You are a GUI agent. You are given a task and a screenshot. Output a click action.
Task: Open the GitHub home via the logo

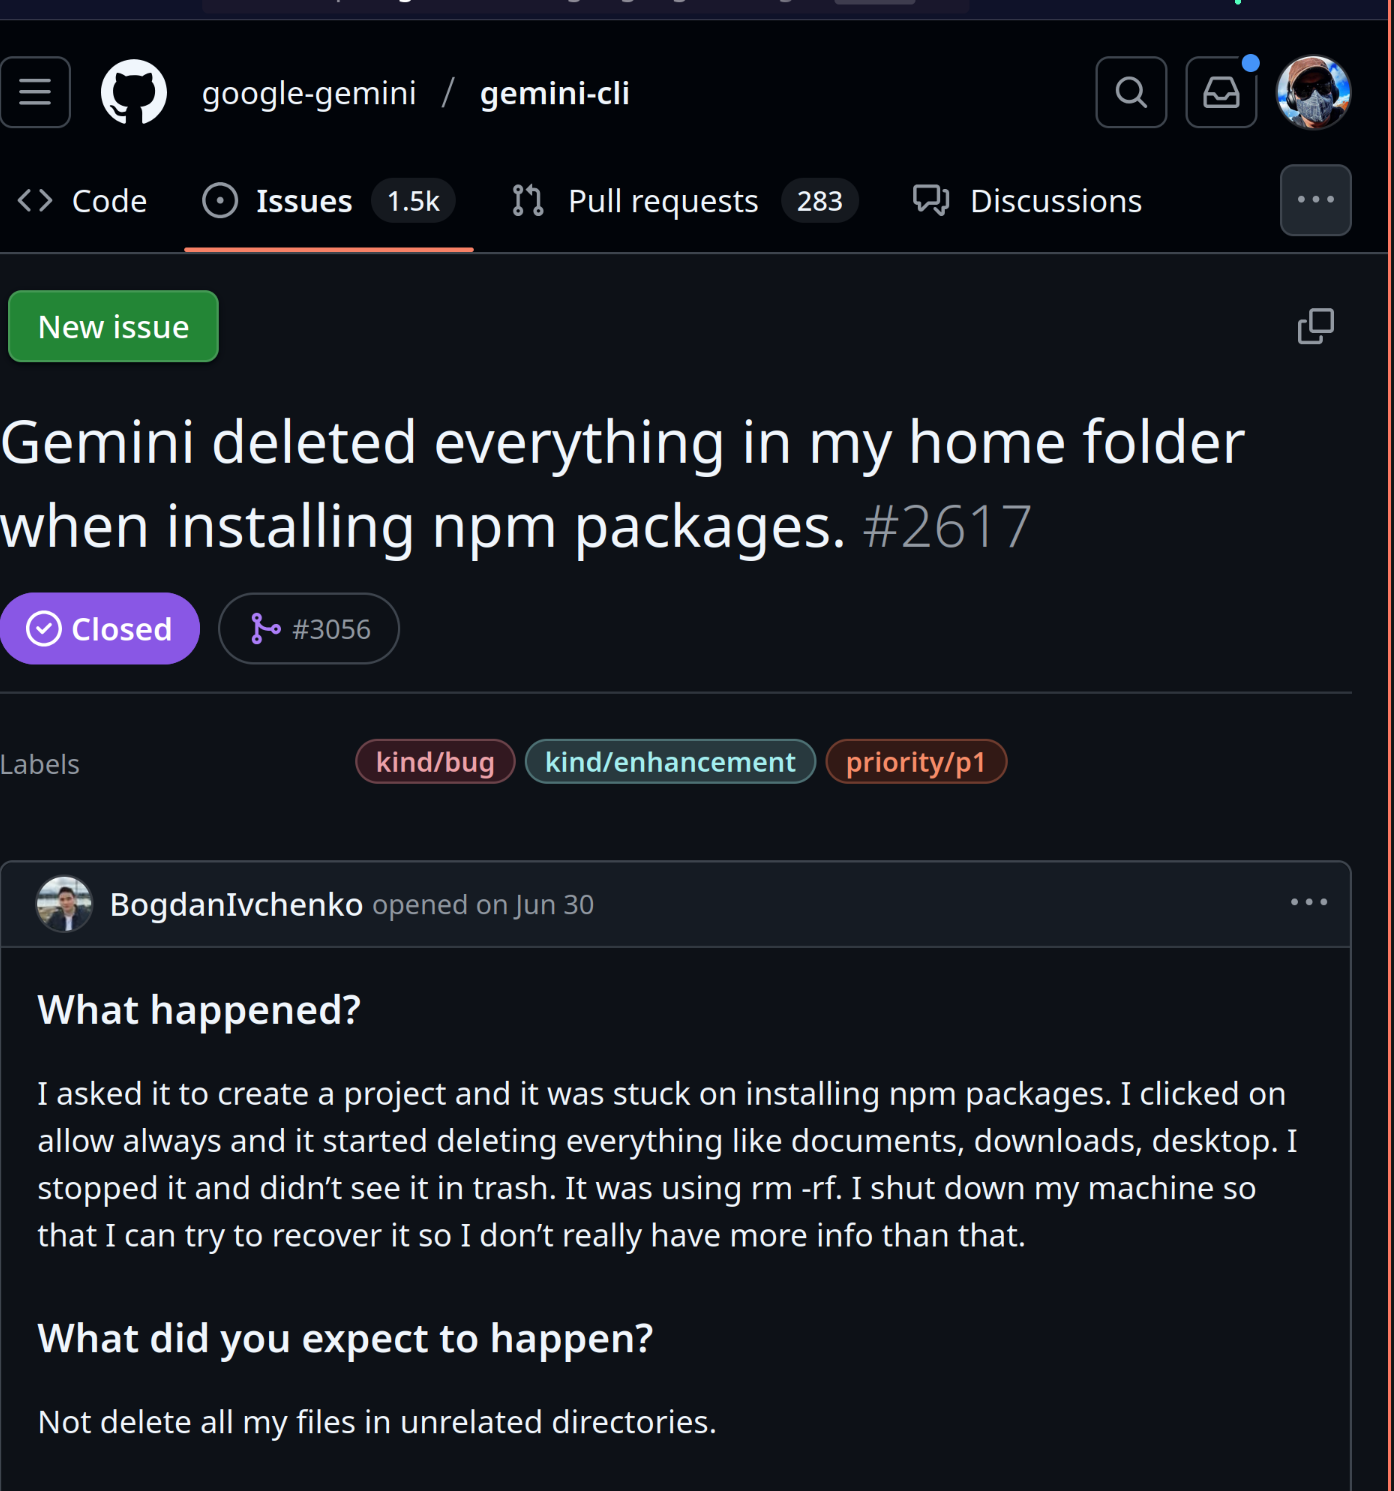click(x=134, y=92)
